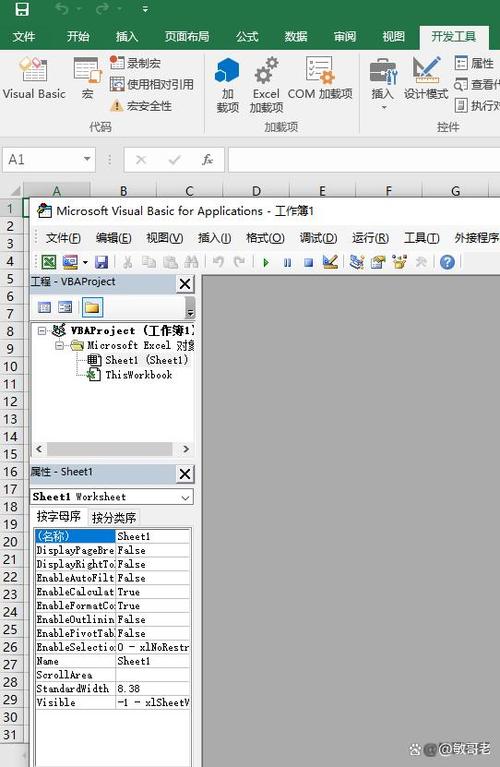The image size is (500, 767).
Task: Open the VBA 插入(I) menu
Action: pyautogui.click(x=214, y=238)
